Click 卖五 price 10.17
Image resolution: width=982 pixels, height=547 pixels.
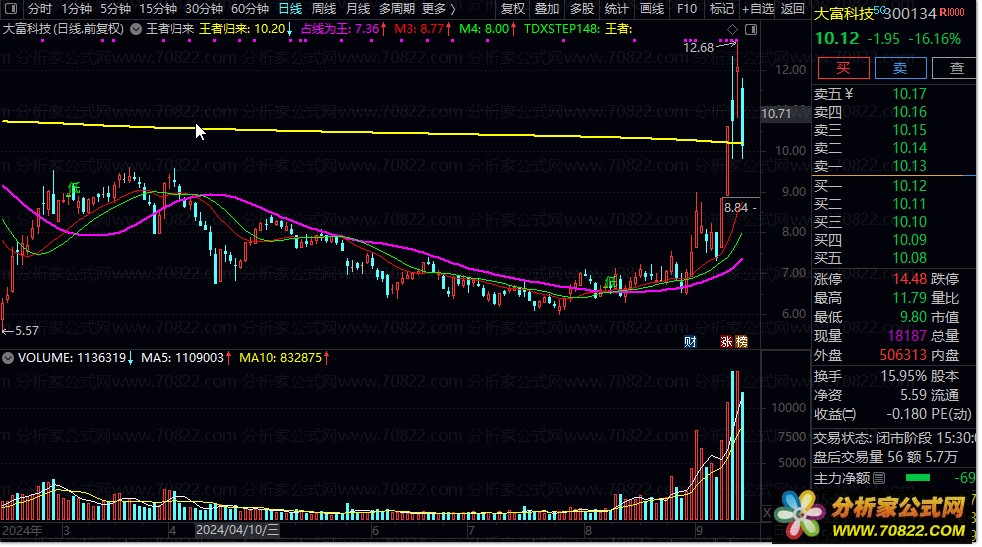909,94
